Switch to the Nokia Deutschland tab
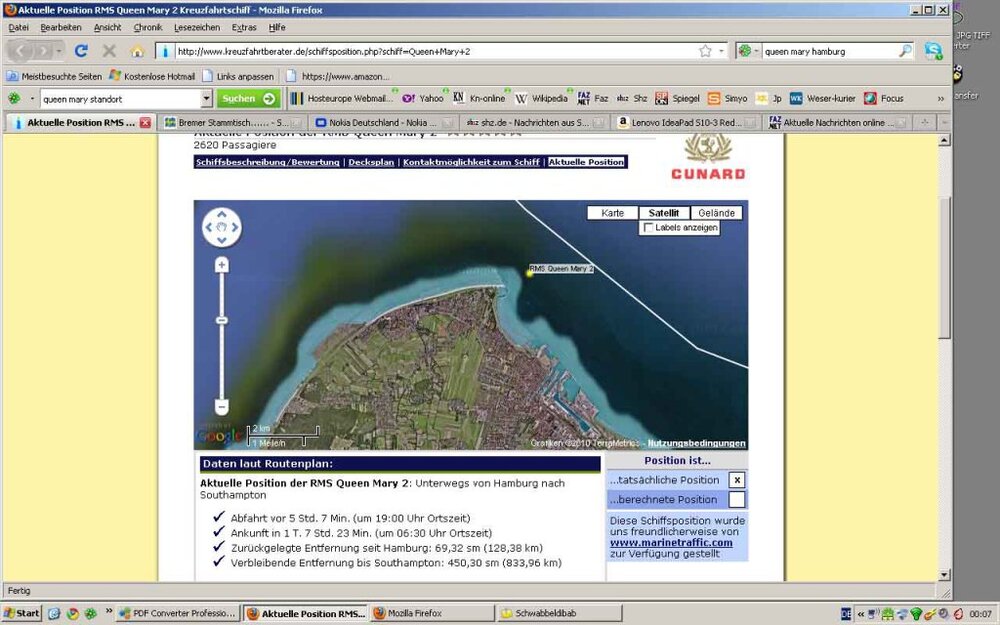The height and width of the screenshot is (625, 1000). pos(385,122)
